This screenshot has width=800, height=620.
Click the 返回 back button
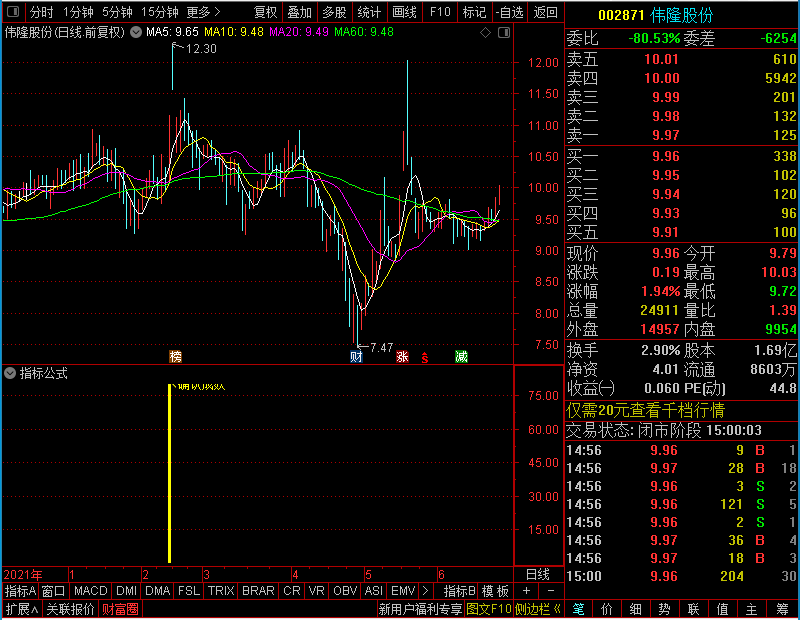pyautogui.click(x=545, y=12)
